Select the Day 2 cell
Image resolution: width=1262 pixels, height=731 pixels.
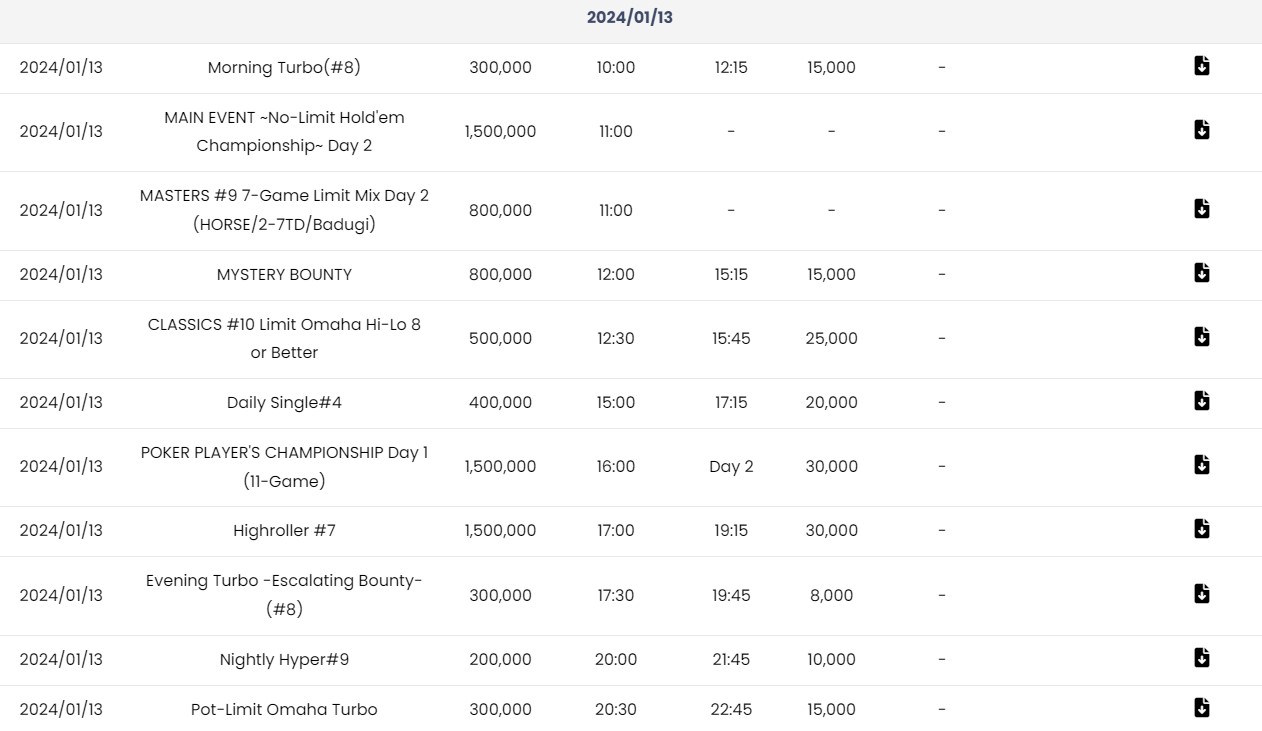point(731,466)
